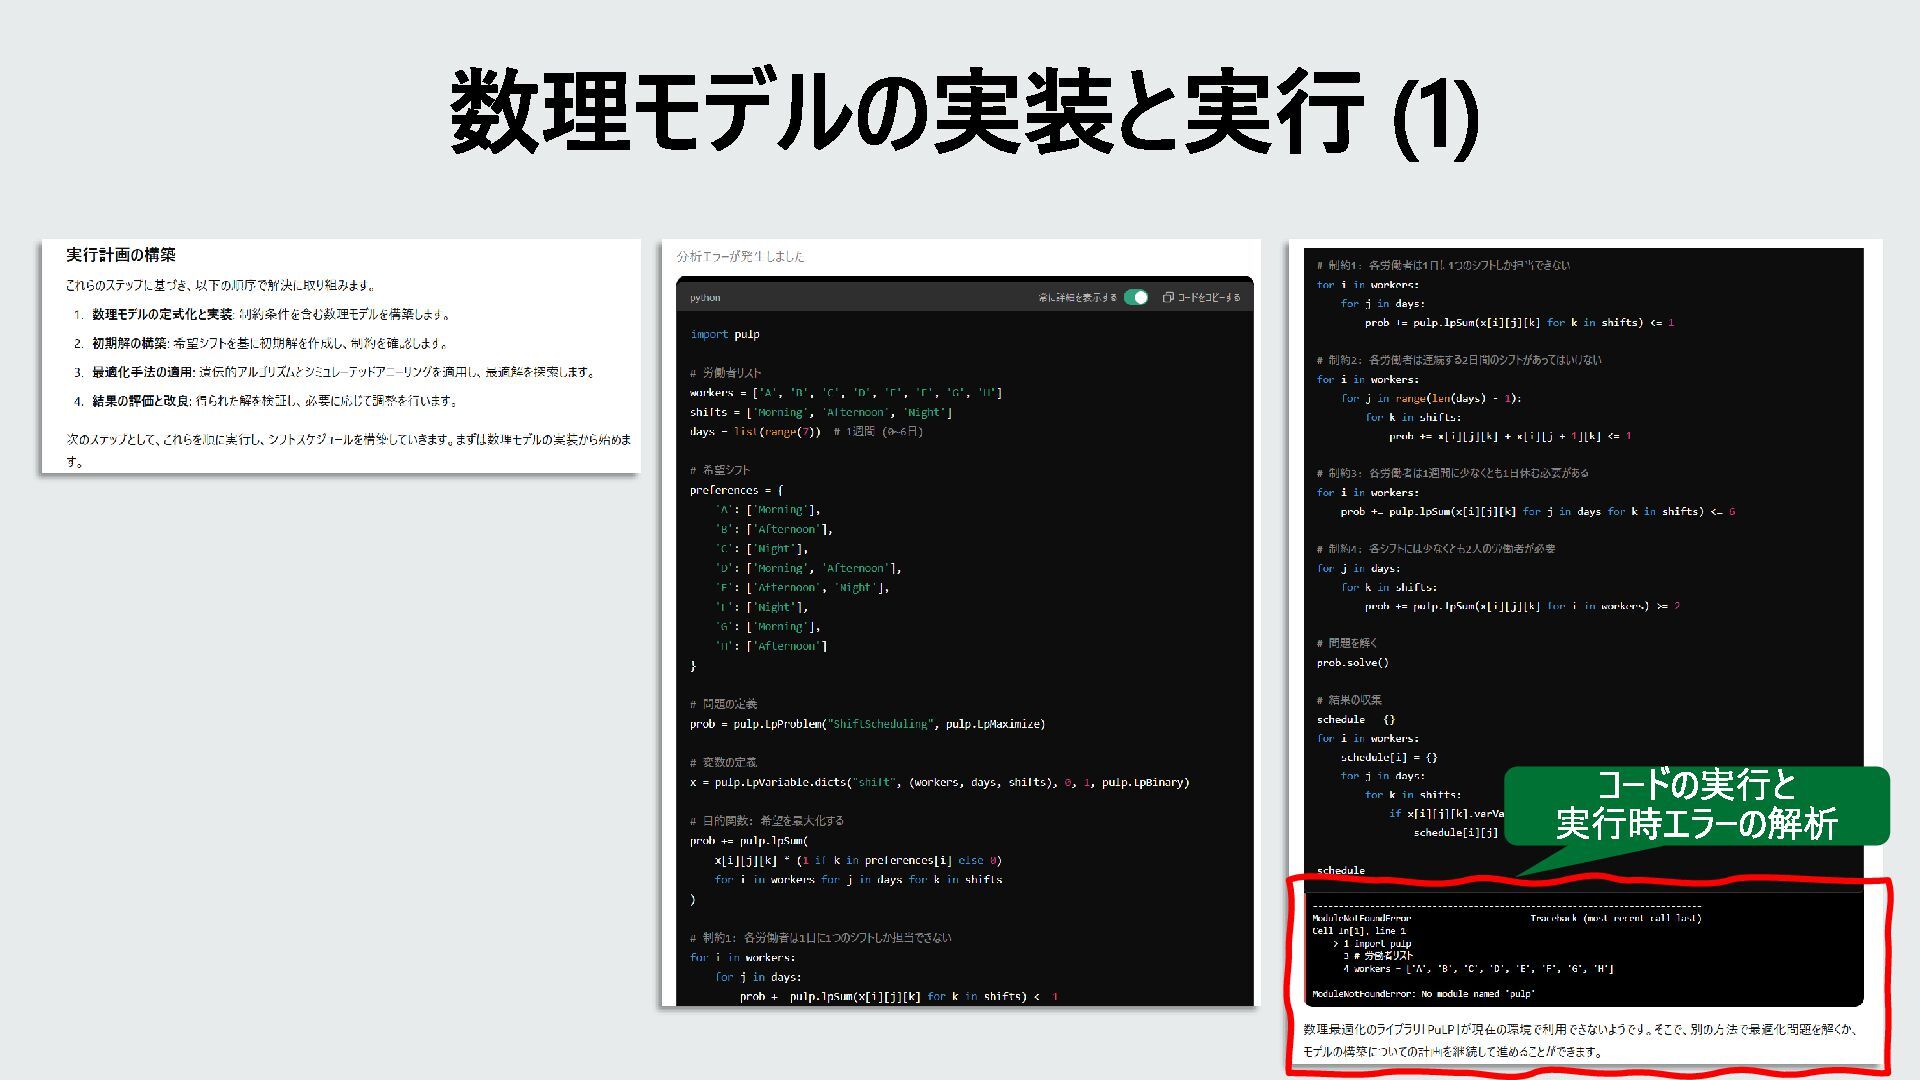
Task: Click the preferences dictionary definition line
Action: 737,490
